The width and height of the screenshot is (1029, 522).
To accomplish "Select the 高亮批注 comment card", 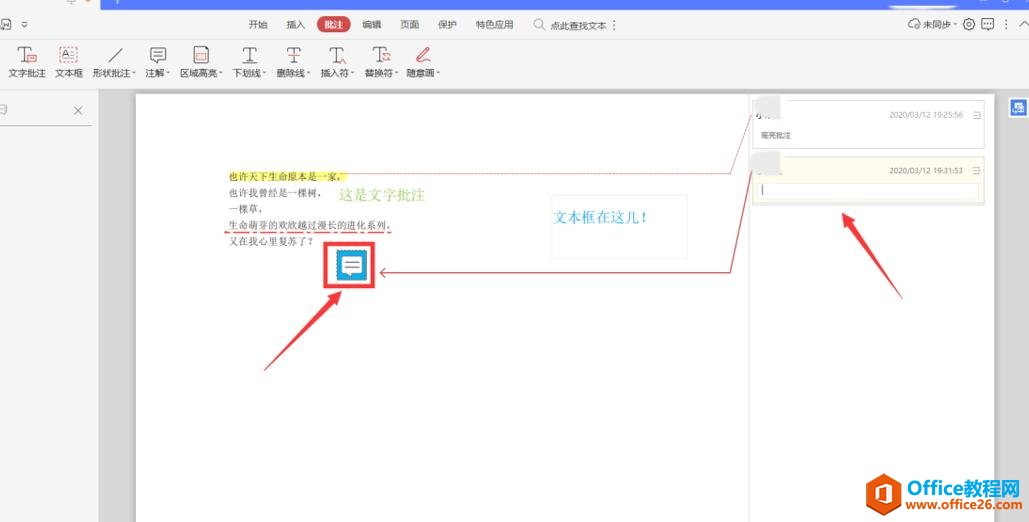I will click(868, 124).
